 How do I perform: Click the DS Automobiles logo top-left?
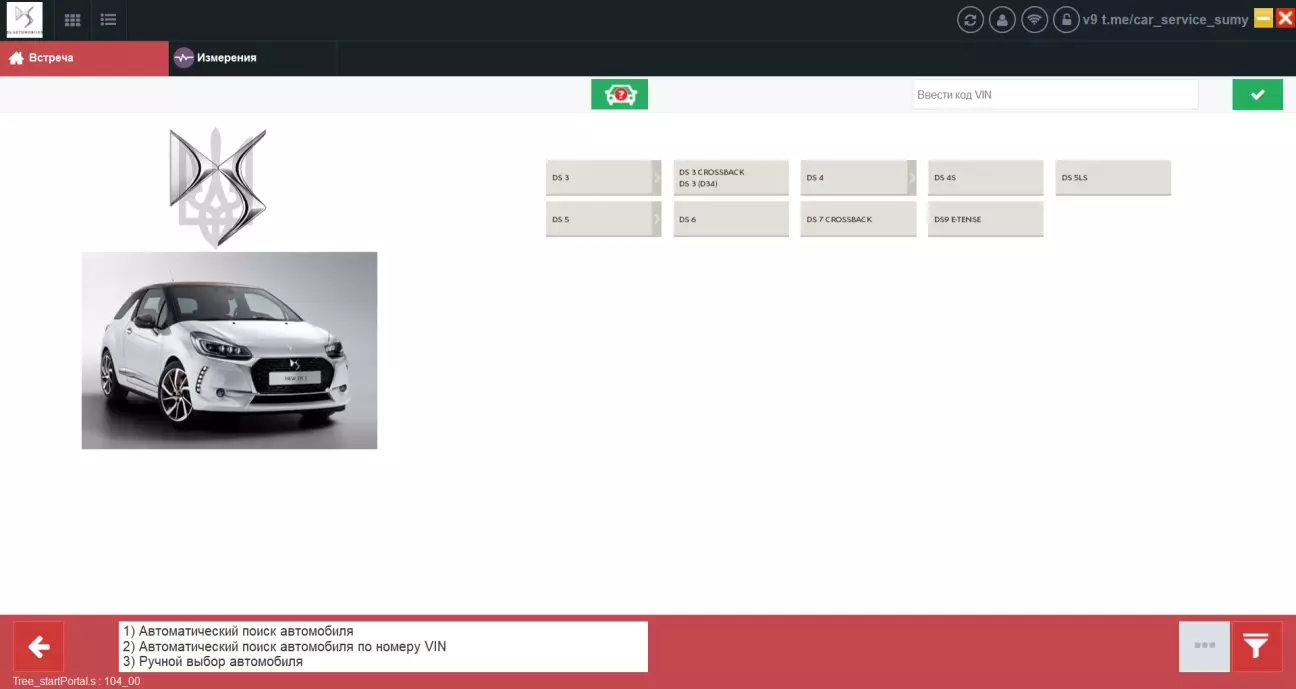pos(24,20)
